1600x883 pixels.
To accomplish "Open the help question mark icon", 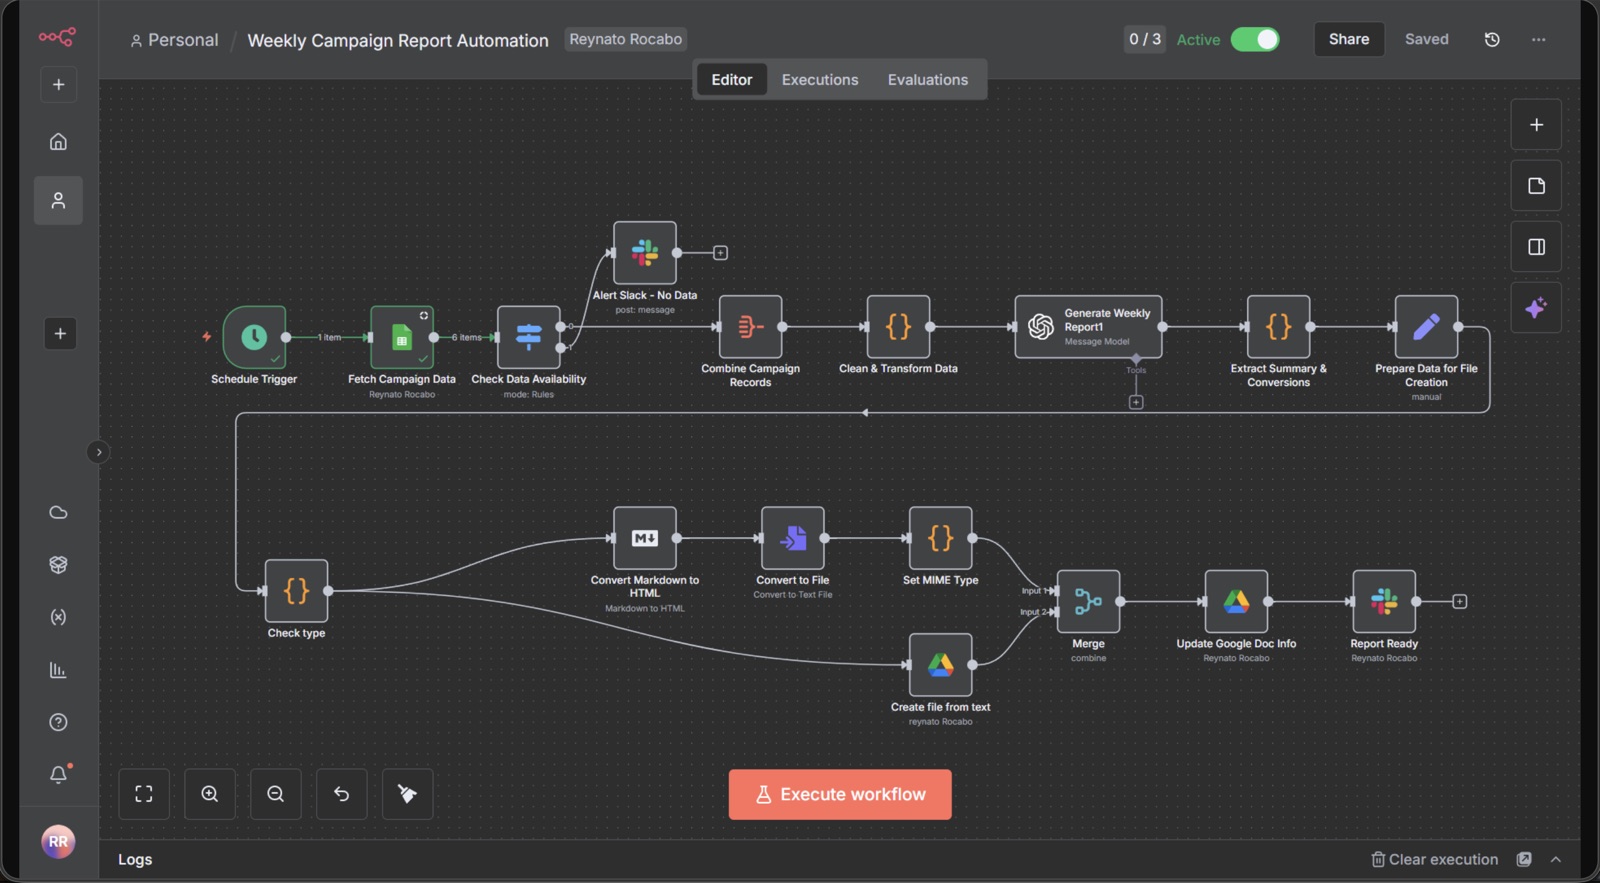I will point(58,722).
